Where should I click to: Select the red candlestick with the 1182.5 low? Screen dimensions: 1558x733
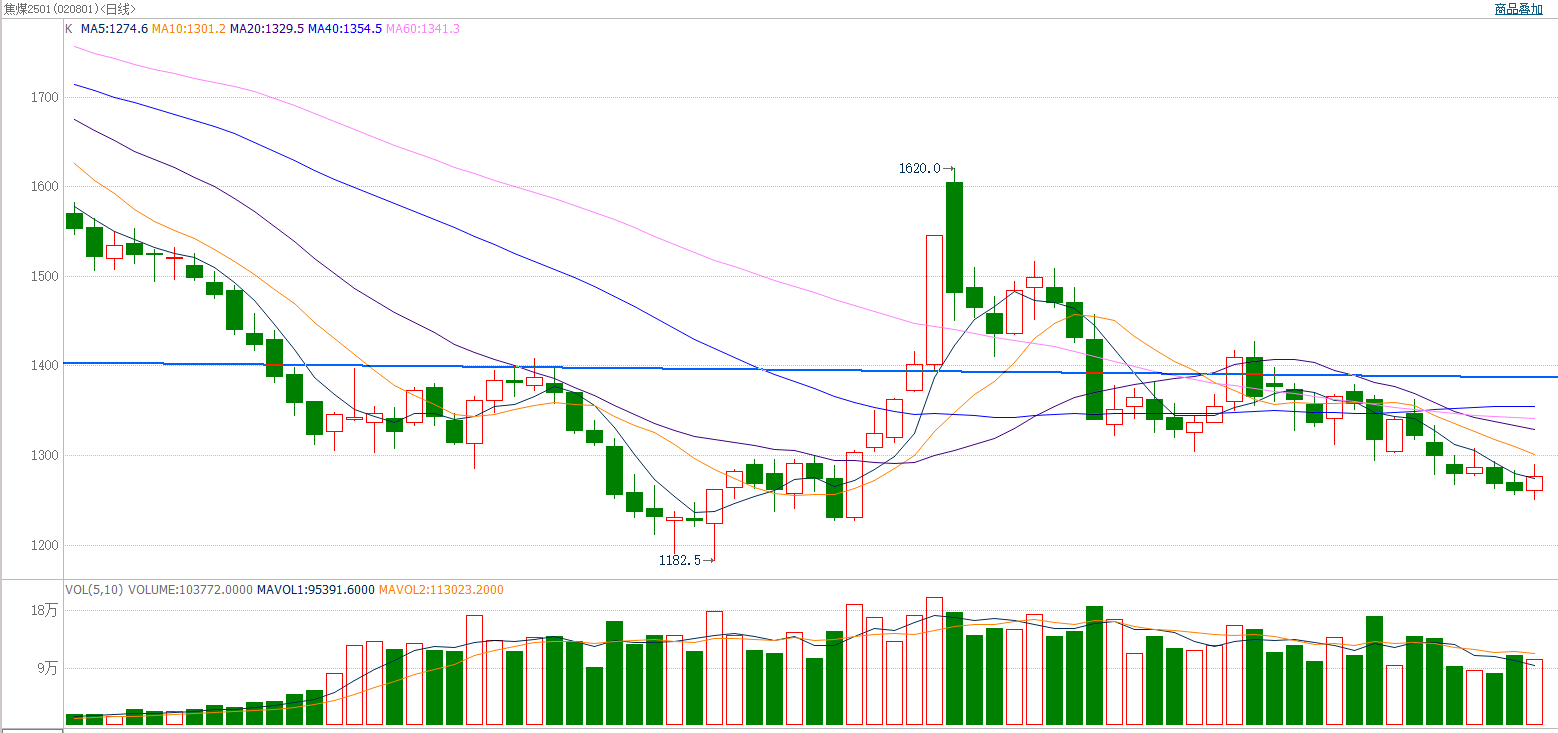pos(714,506)
